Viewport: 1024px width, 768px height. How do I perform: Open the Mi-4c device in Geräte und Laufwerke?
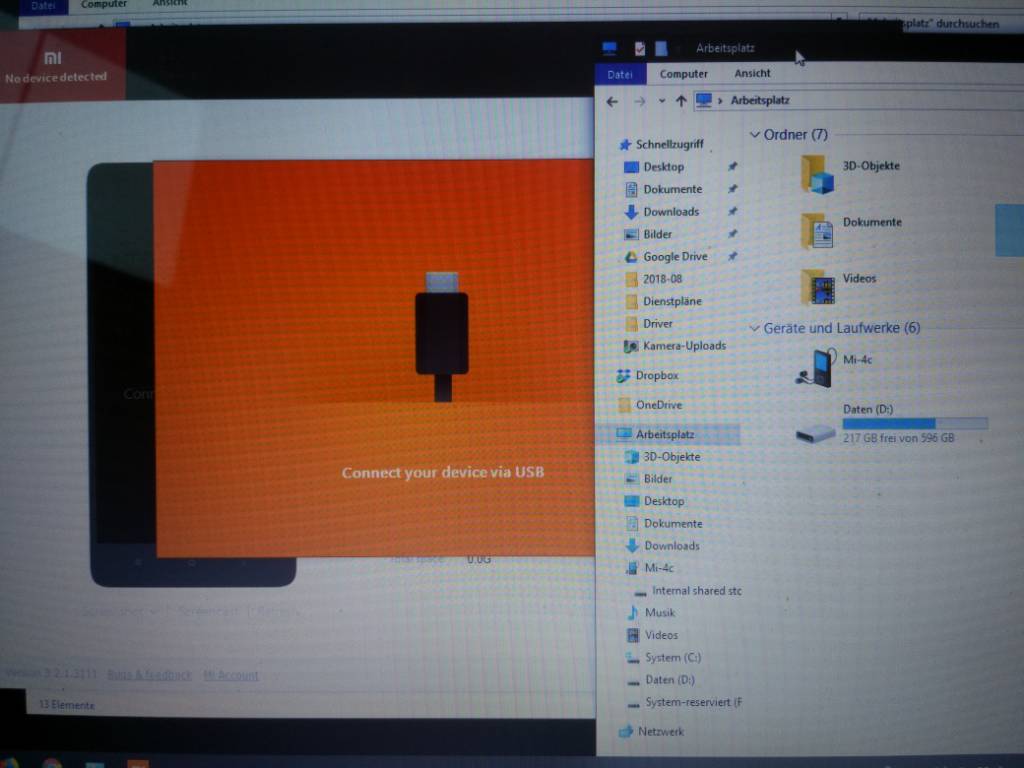point(818,367)
